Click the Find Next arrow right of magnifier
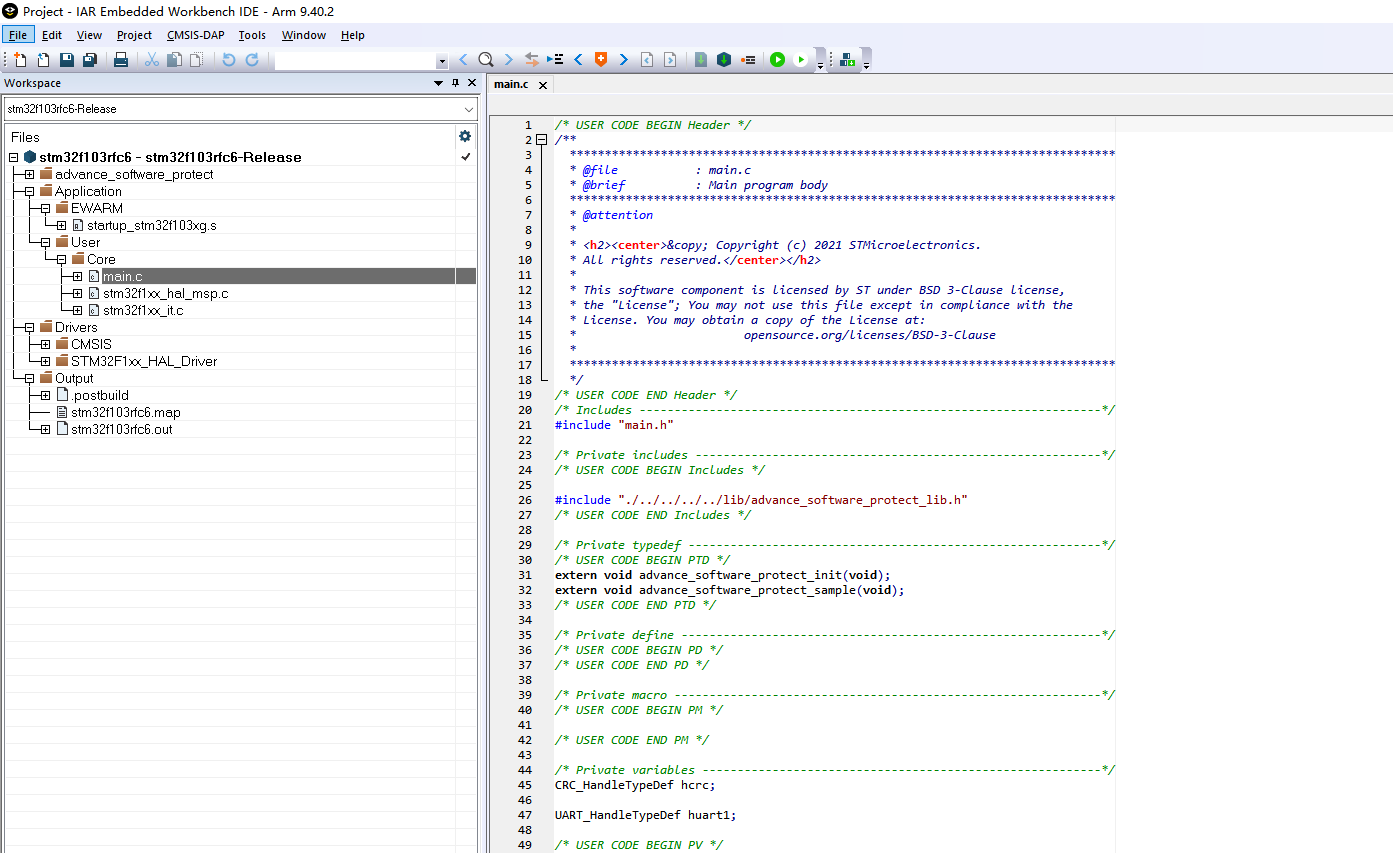Viewport: 1393px width, 853px height. (x=508, y=60)
